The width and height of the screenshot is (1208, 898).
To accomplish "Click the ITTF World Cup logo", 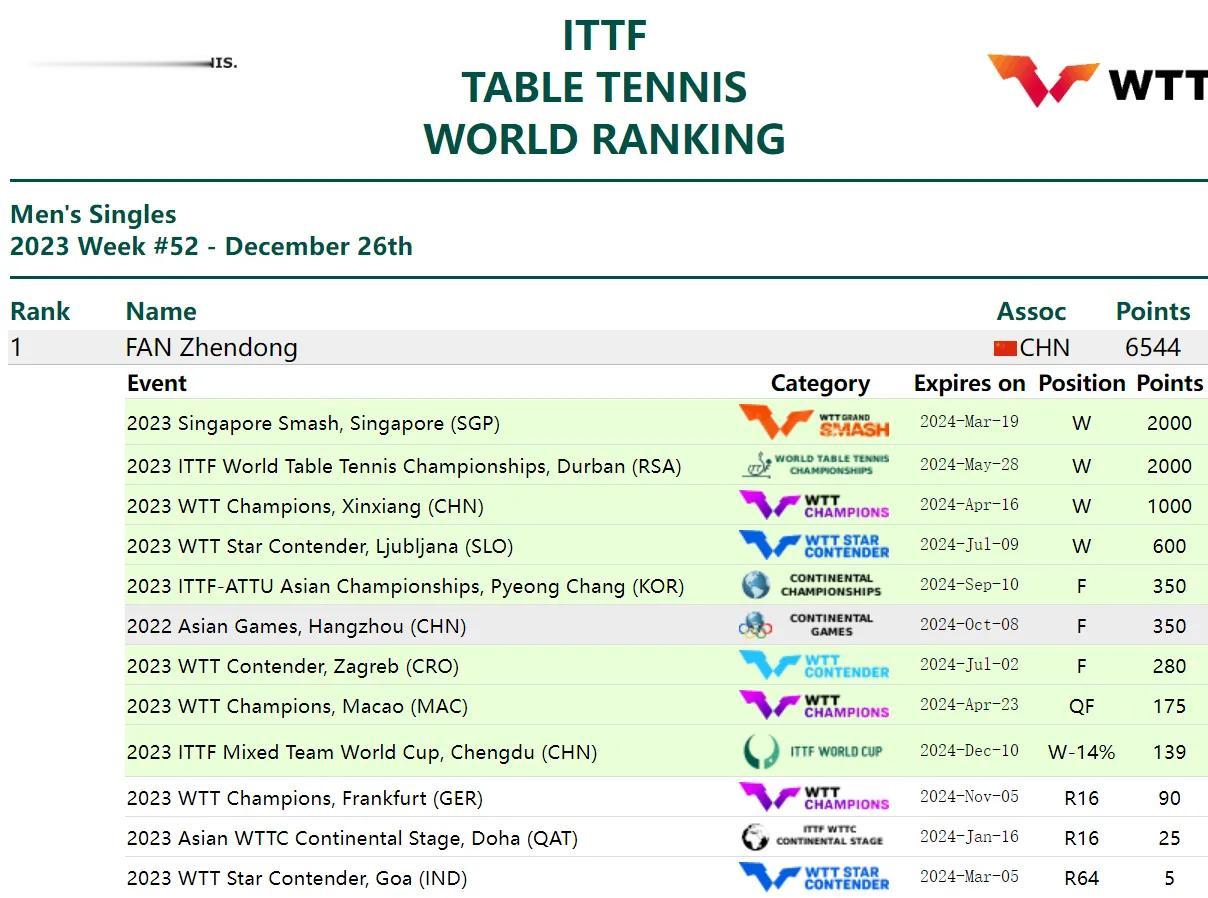I will click(813, 751).
